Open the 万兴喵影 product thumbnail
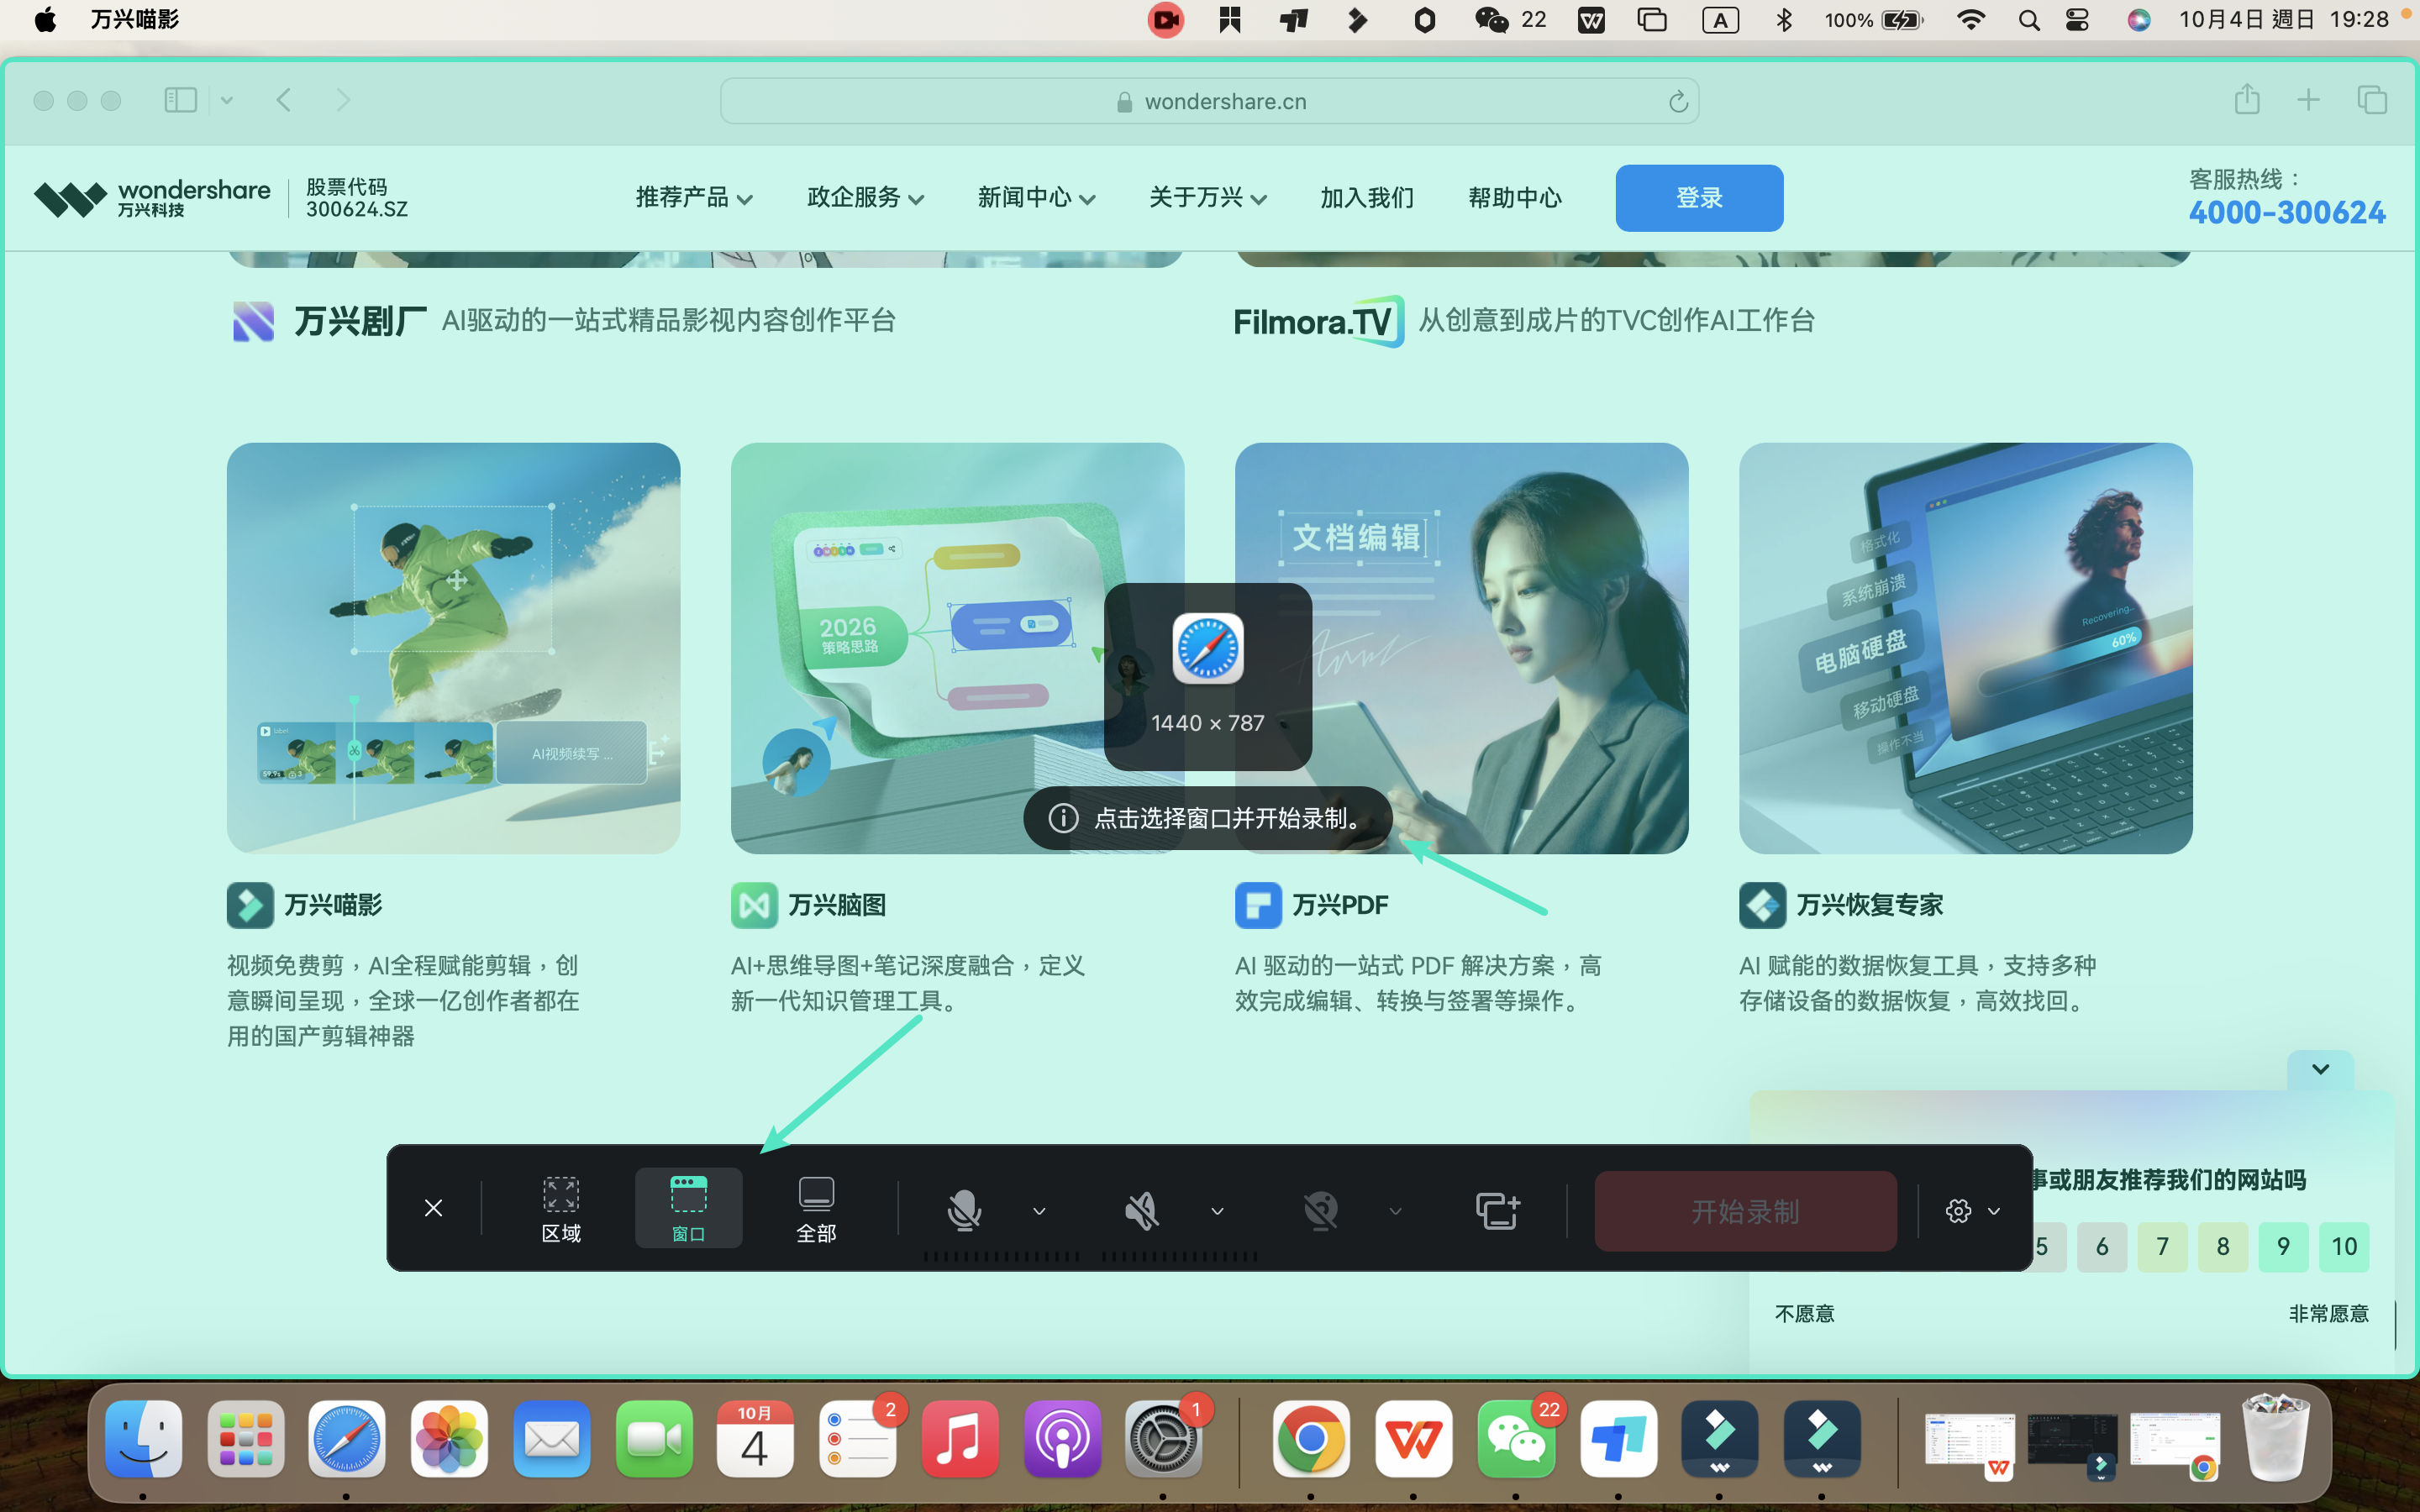Screen dimensions: 2420x1512 tap(453, 648)
